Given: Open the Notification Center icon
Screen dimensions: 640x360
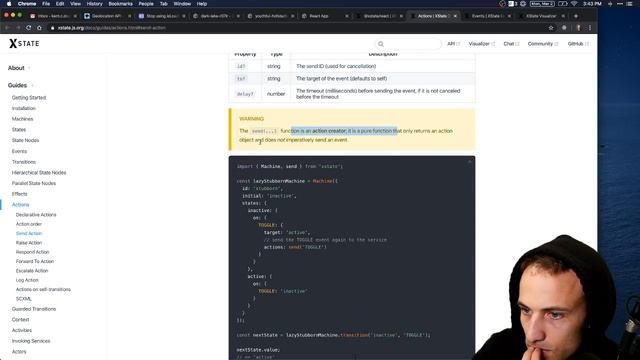Looking at the screenshot, I should pyautogui.click(x=630, y=4).
